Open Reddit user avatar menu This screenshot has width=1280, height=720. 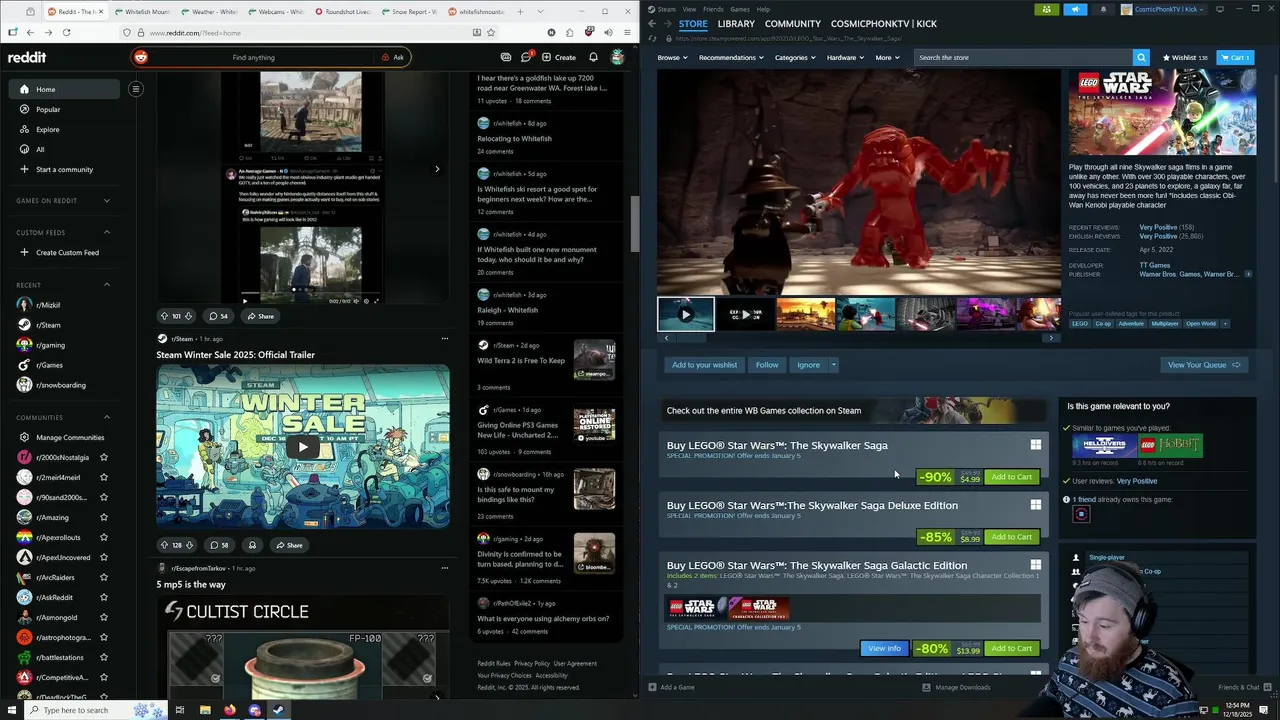618,57
